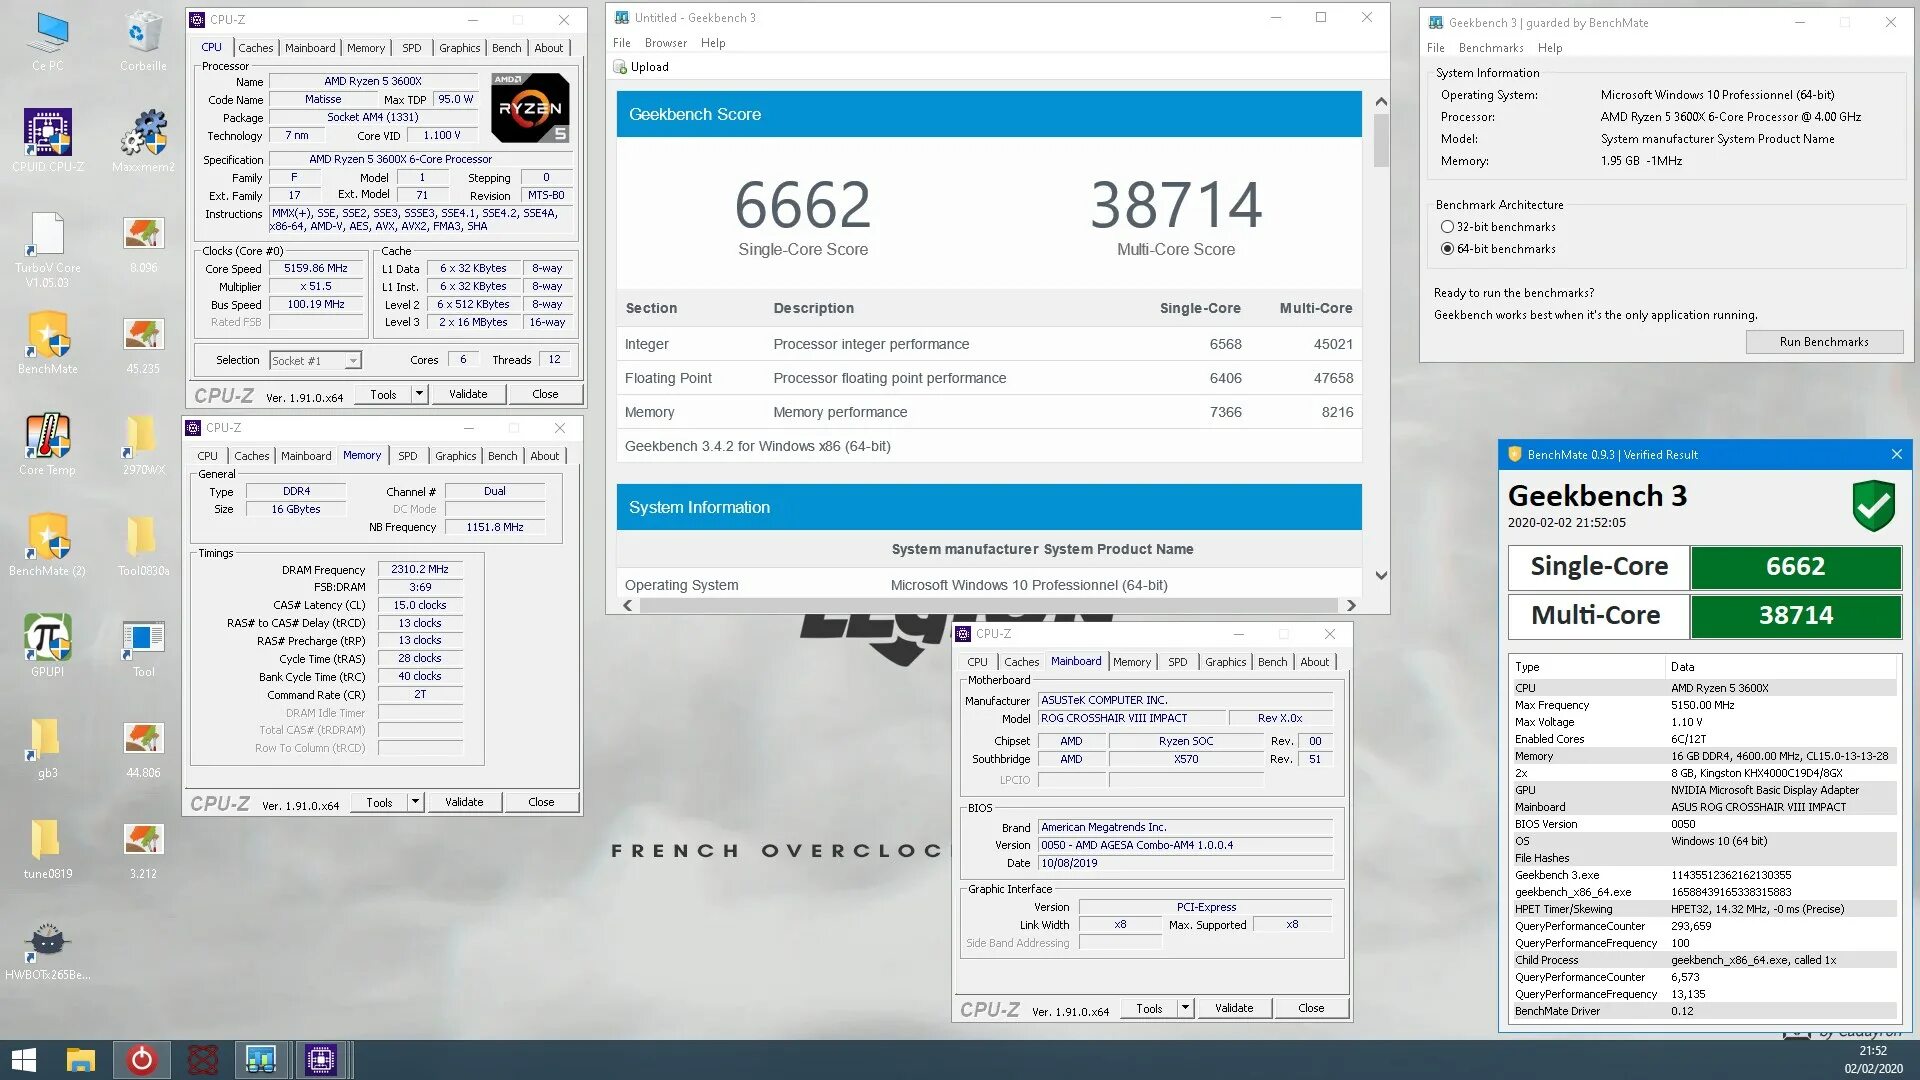Image resolution: width=1920 pixels, height=1080 pixels.
Task: Select the 64-bit benchmarks radio option
Action: tap(1447, 249)
